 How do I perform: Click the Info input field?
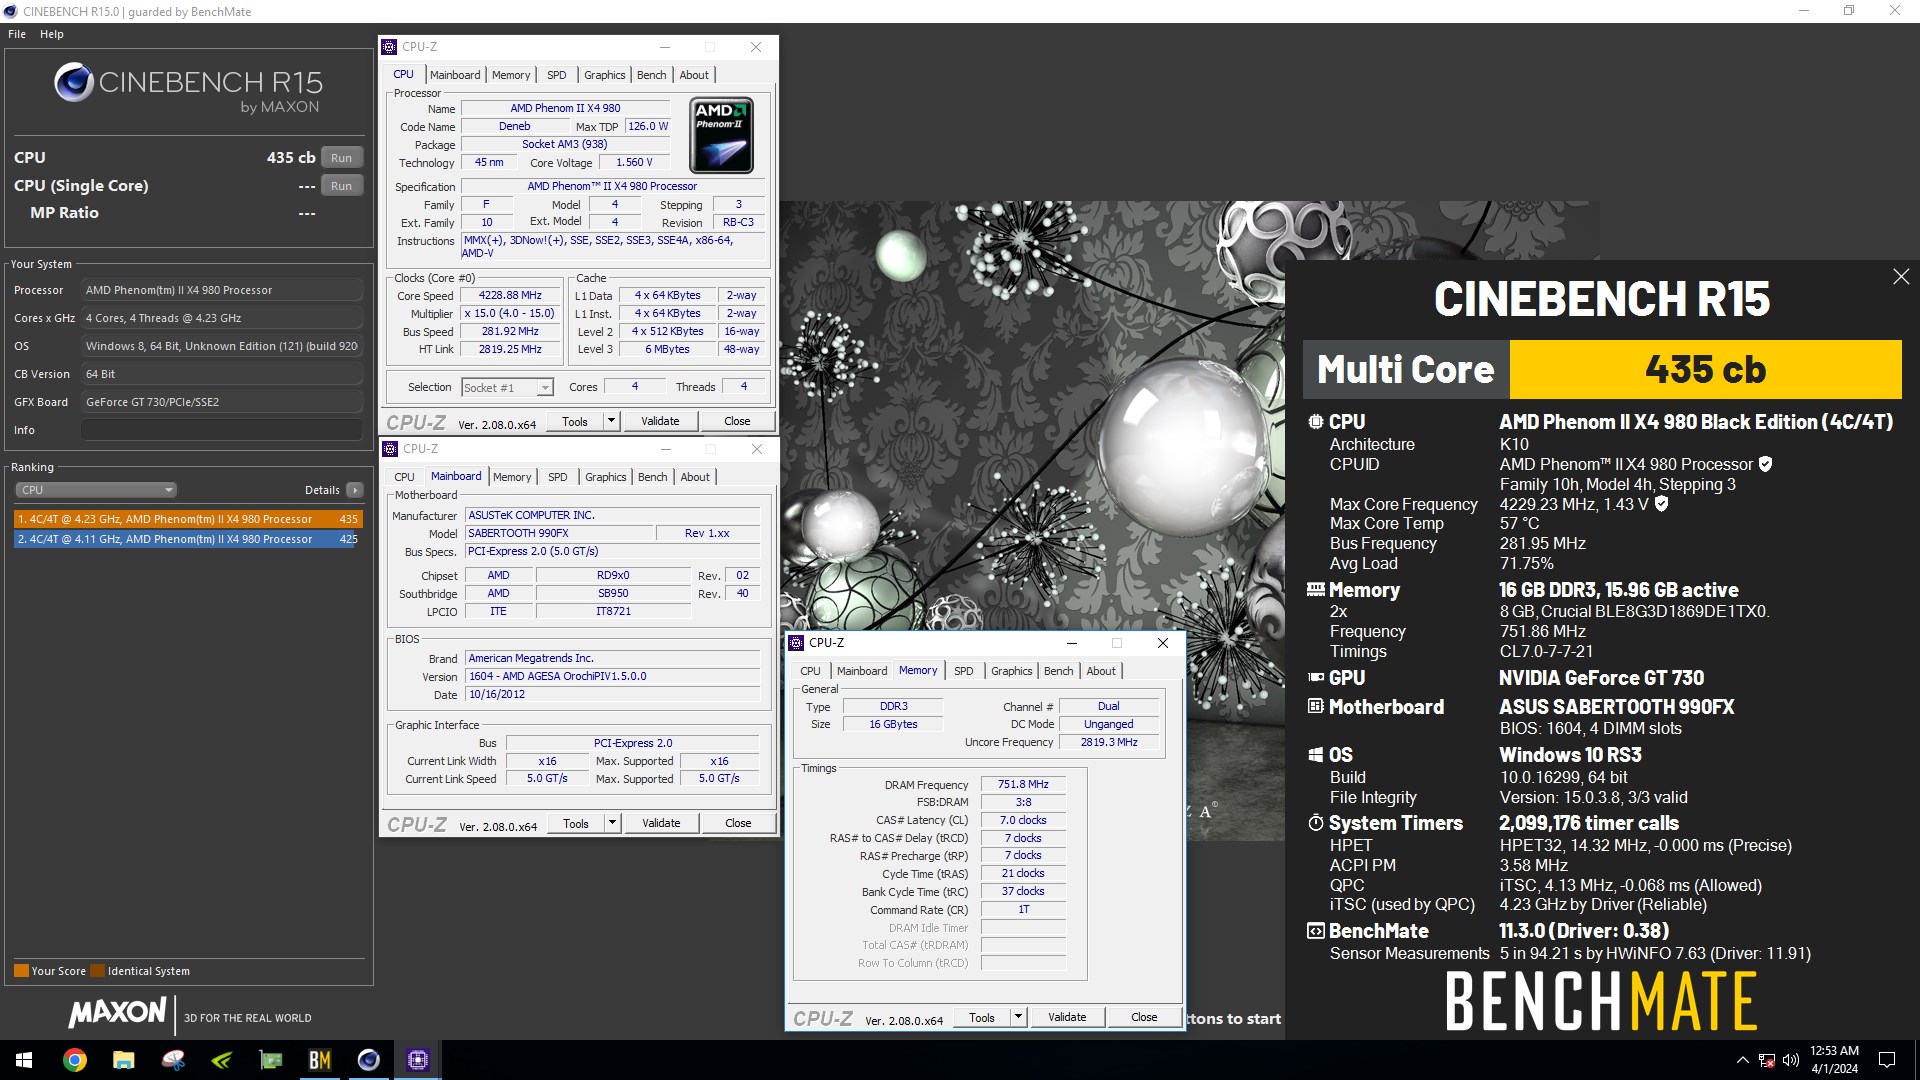click(222, 430)
